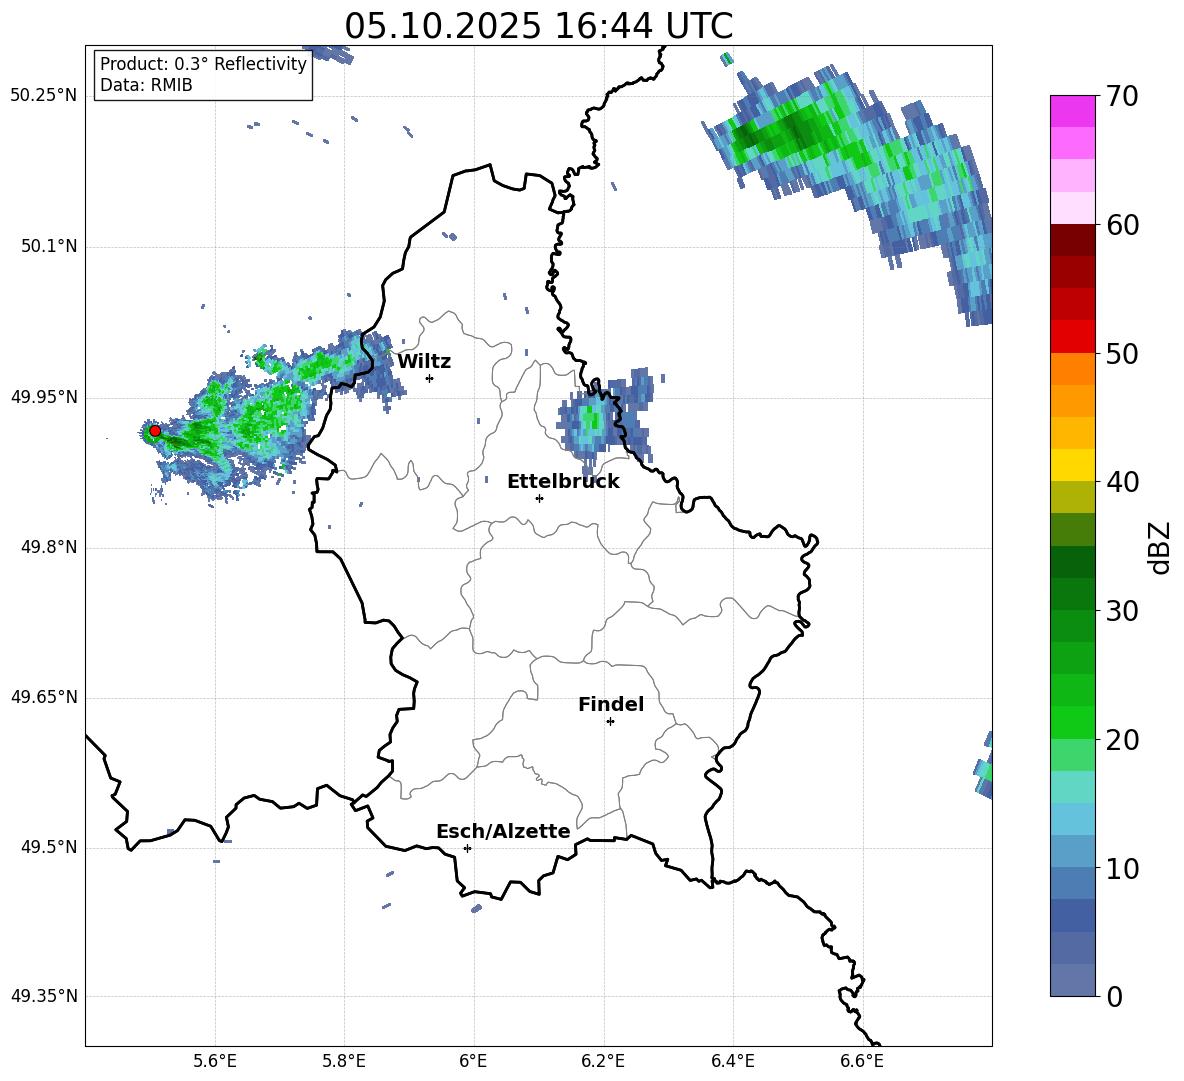Click the cross marker below Wiltz
1184x1081 pixels.
(430, 378)
